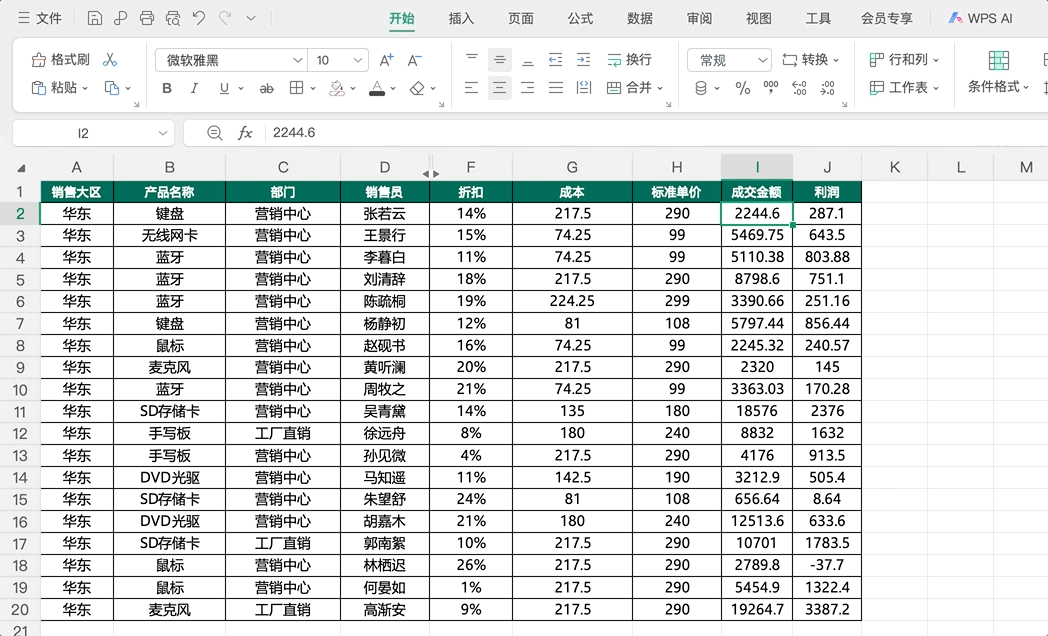Click the Clear eraser icon

(417, 88)
